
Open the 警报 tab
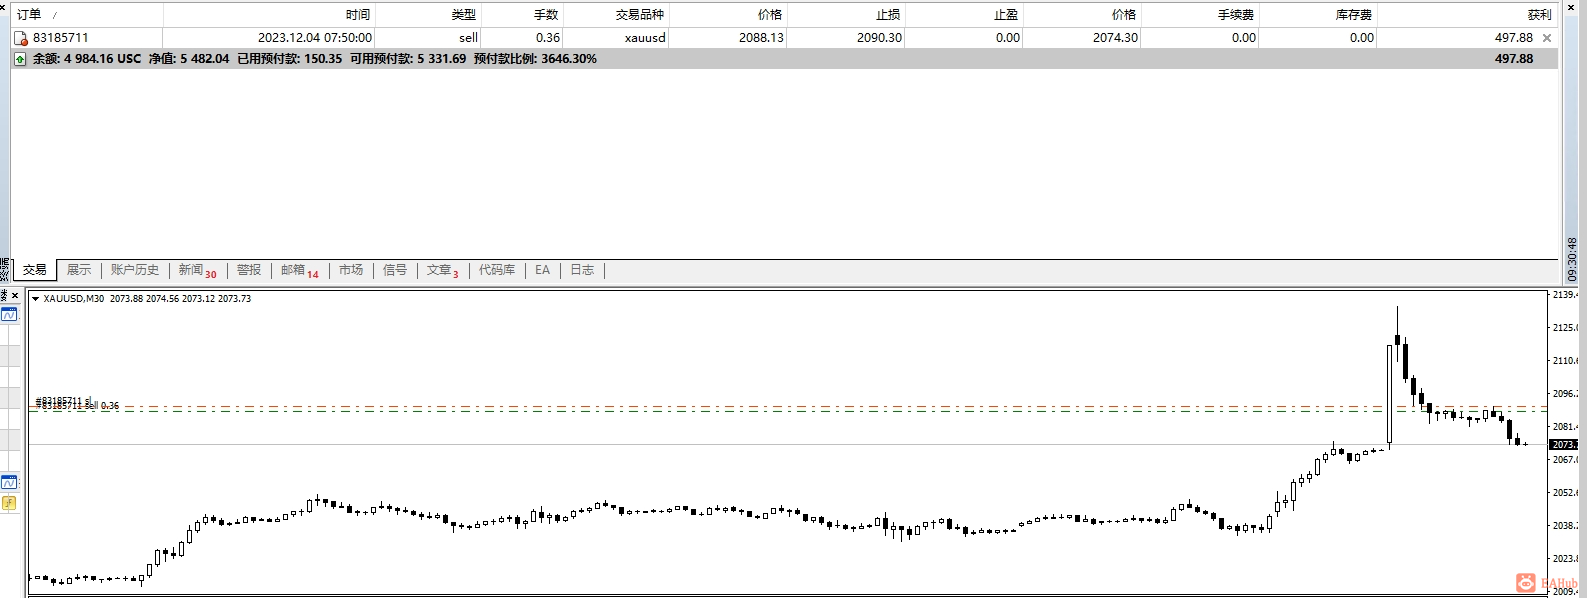pyautogui.click(x=249, y=270)
